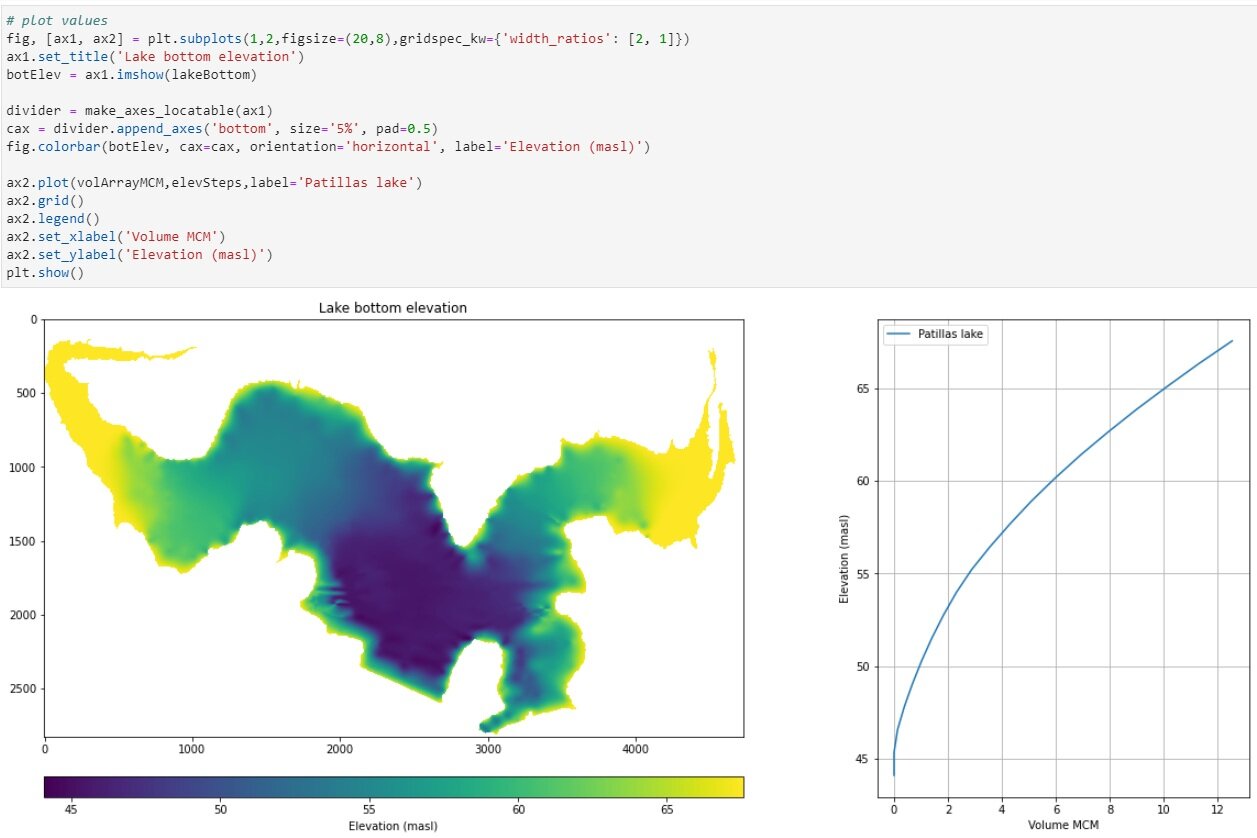Click the 1500 tick on map's vertical axis

[x=22, y=541]
